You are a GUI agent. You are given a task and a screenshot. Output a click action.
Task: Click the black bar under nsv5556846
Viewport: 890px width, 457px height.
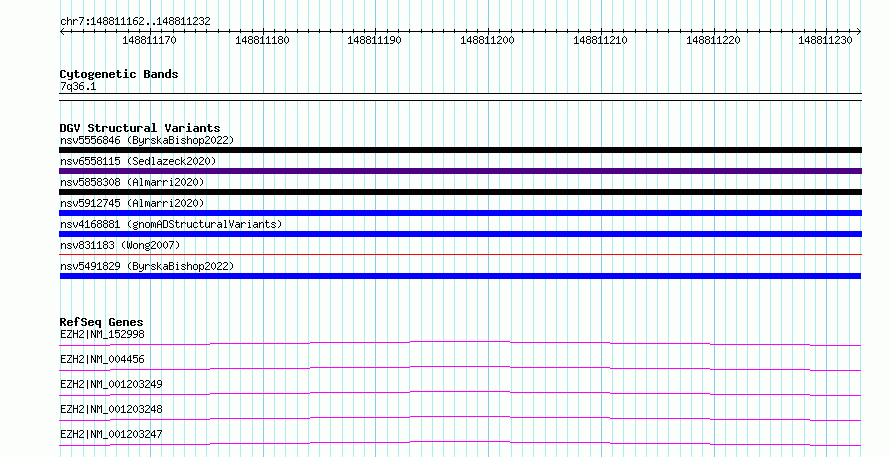pyautogui.click(x=460, y=150)
